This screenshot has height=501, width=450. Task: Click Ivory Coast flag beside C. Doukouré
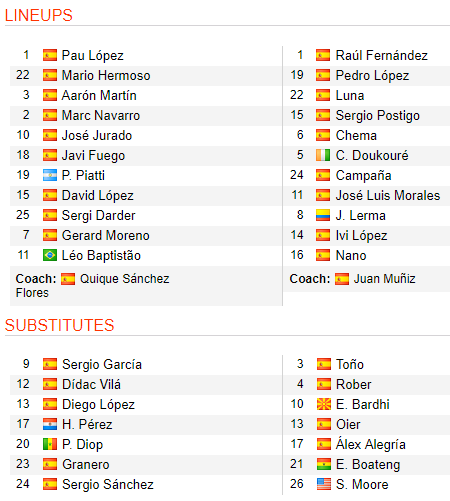pyautogui.click(x=323, y=155)
